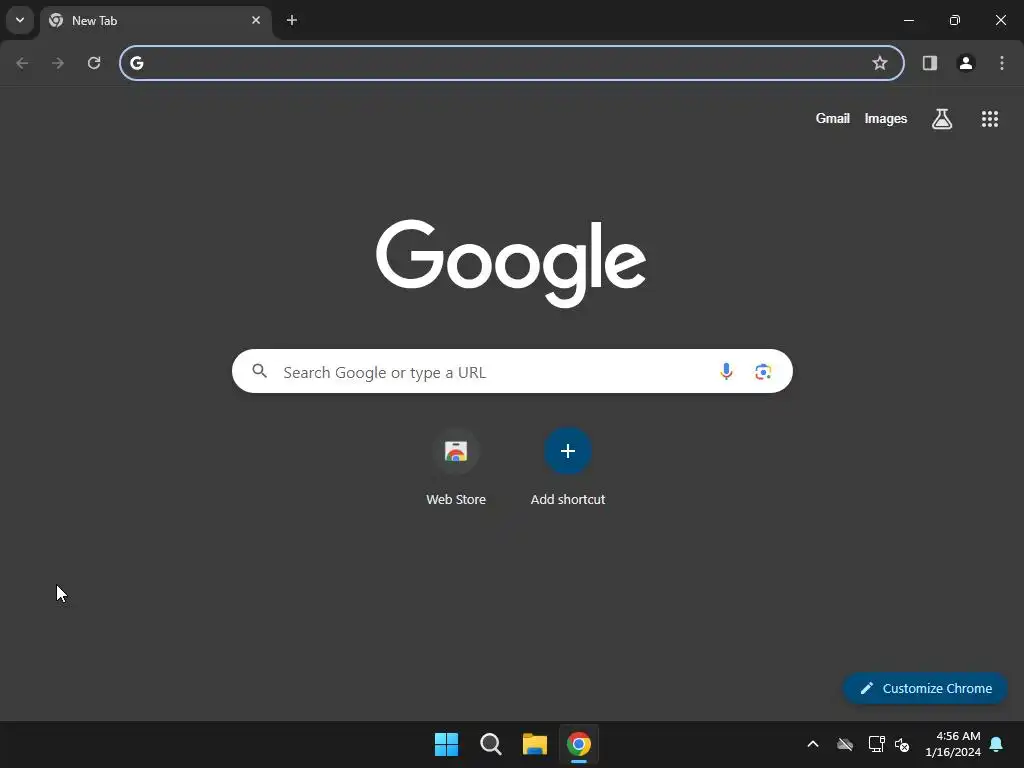This screenshot has height=768, width=1024.
Task: Focus the address bar field
Action: [512, 63]
